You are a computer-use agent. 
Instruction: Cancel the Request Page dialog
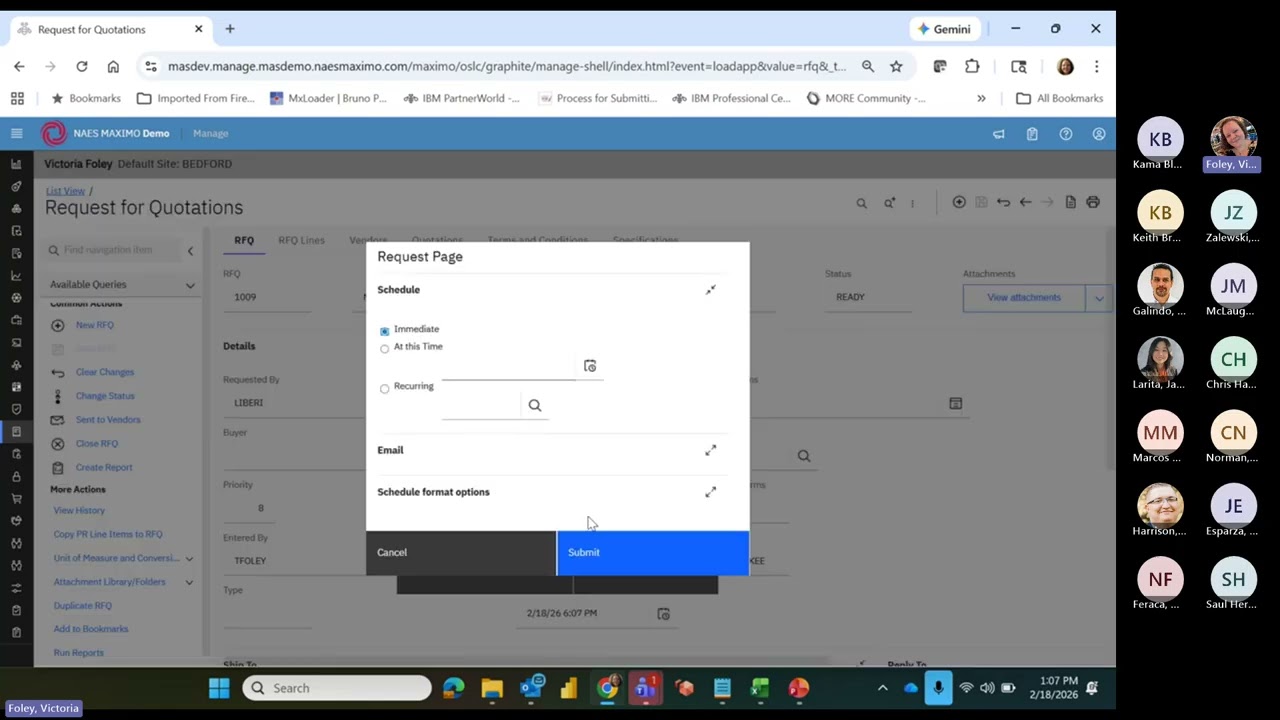pos(461,552)
